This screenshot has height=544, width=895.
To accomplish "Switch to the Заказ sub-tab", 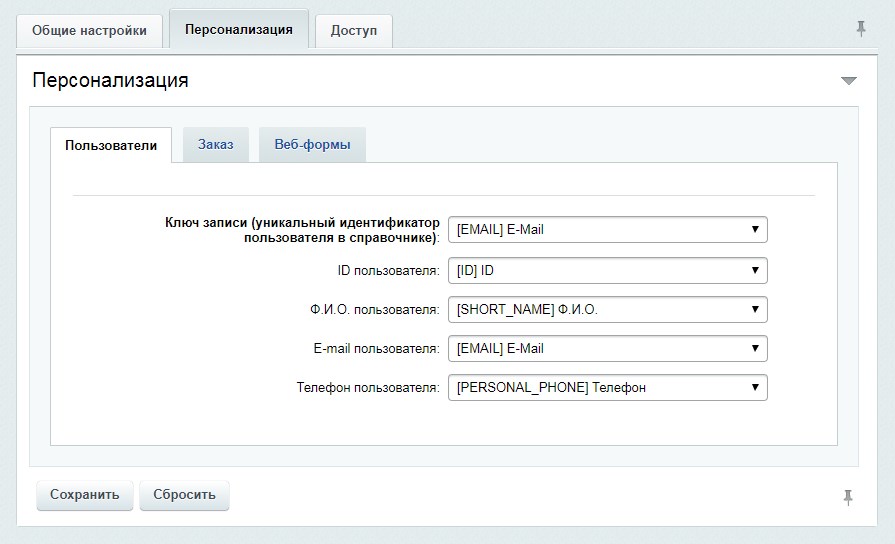I will pos(216,144).
